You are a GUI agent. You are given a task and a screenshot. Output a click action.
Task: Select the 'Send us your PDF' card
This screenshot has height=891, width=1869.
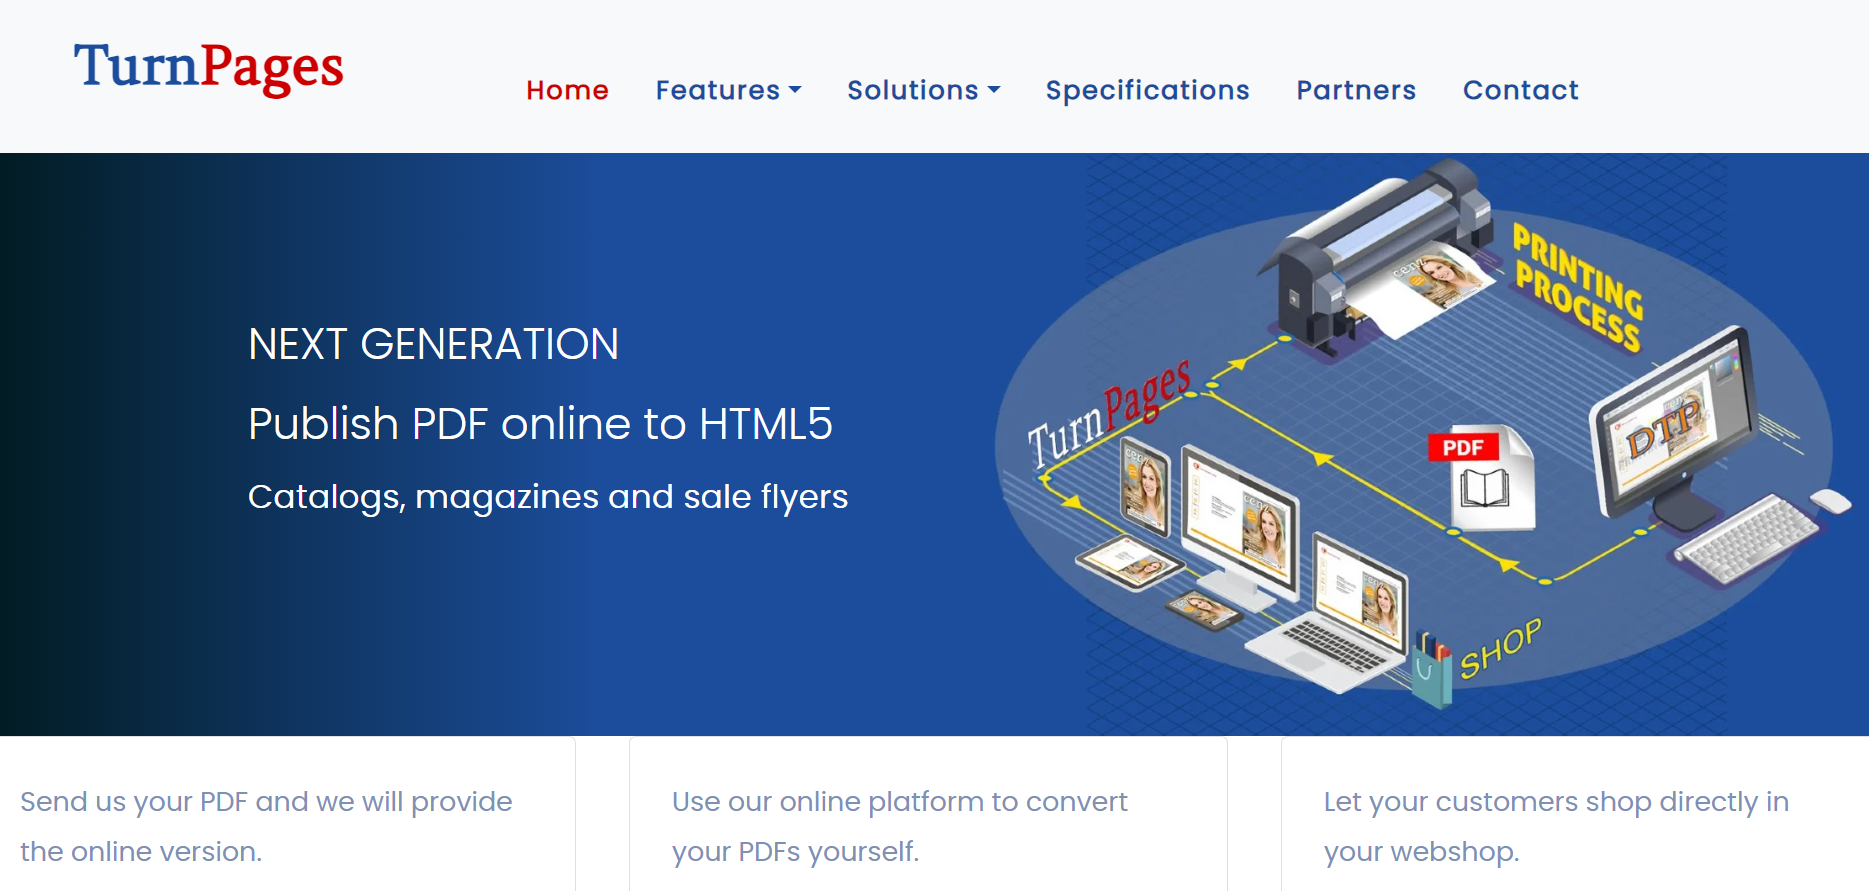coord(288,814)
